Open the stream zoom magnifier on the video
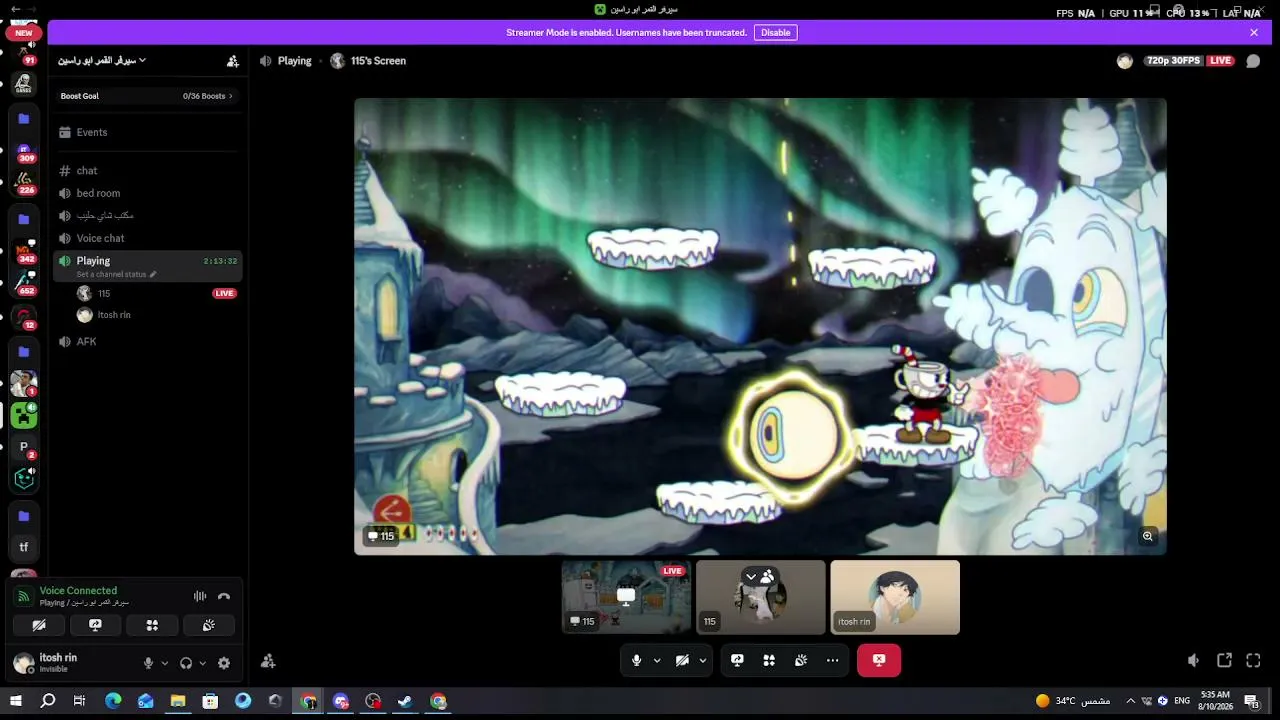1280x720 pixels. [1148, 536]
